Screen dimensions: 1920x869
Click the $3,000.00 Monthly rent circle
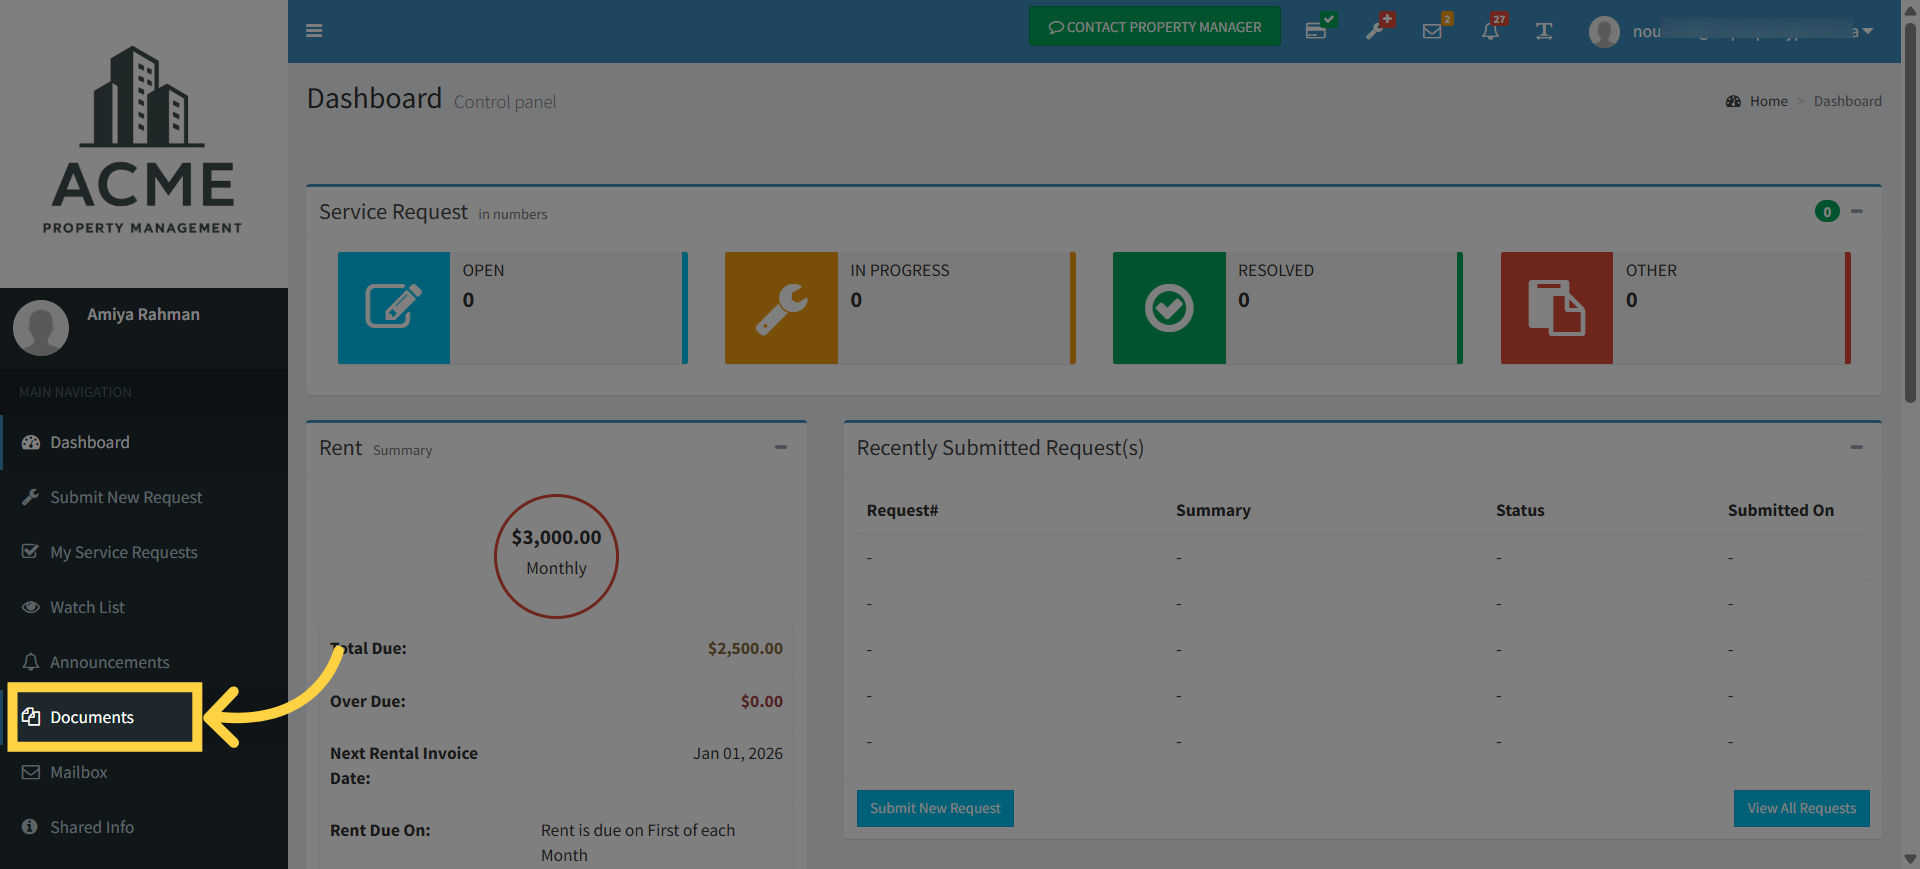557,556
